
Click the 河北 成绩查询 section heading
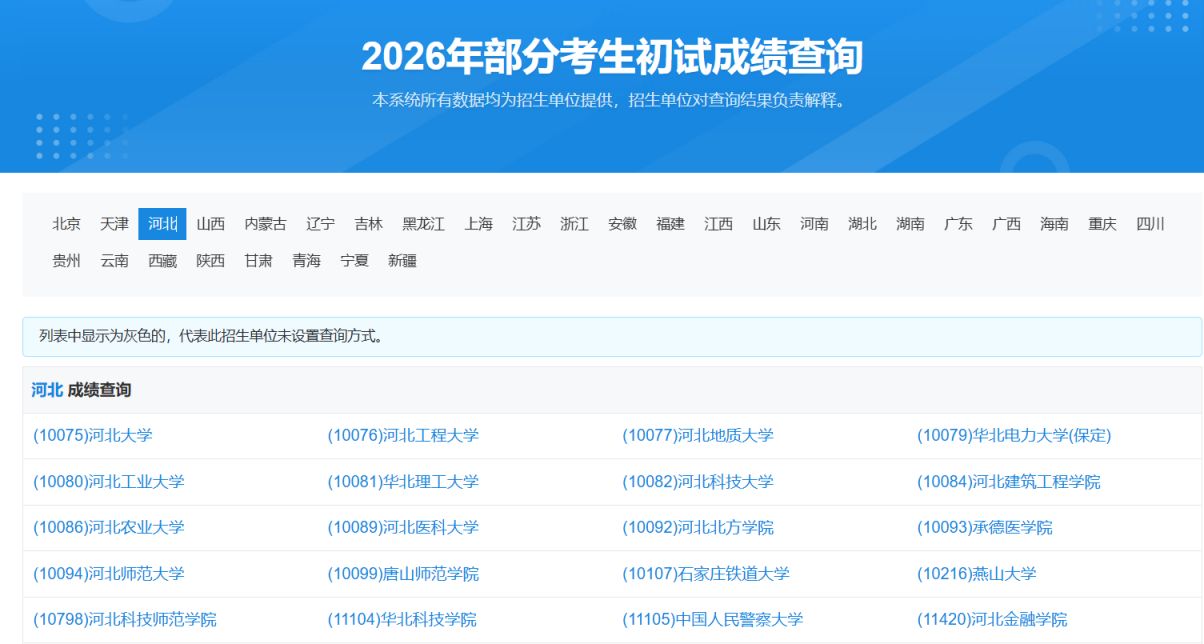(81, 390)
